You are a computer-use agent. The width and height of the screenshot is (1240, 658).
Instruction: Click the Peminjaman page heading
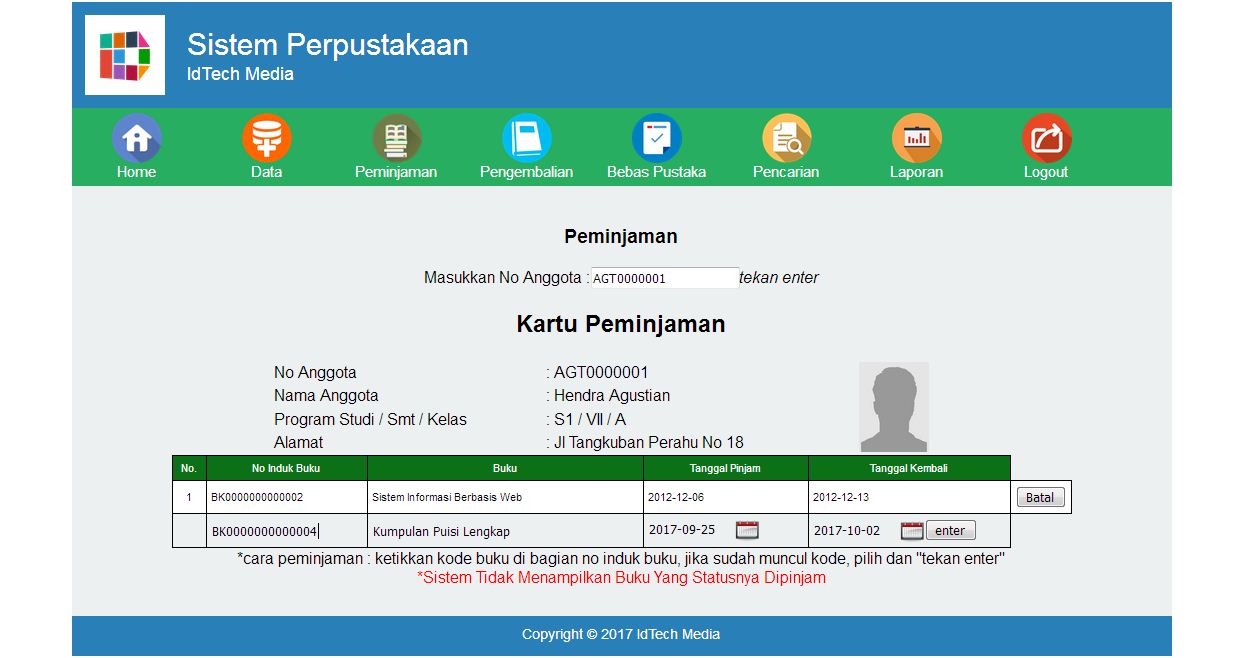(x=621, y=237)
